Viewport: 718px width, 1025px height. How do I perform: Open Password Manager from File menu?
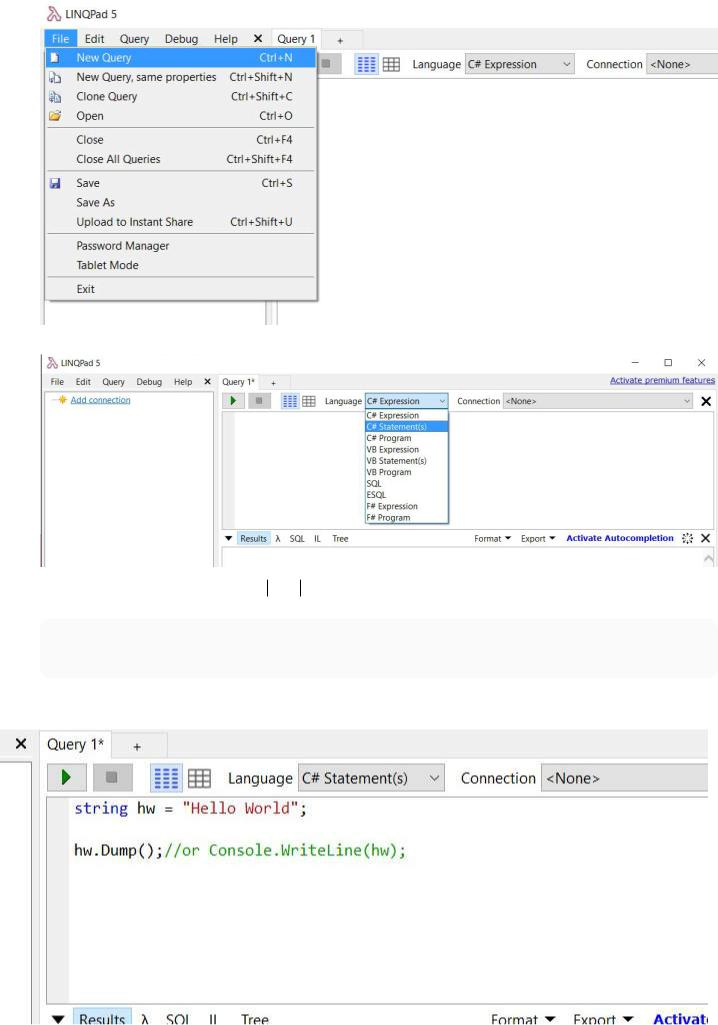(181, 246)
